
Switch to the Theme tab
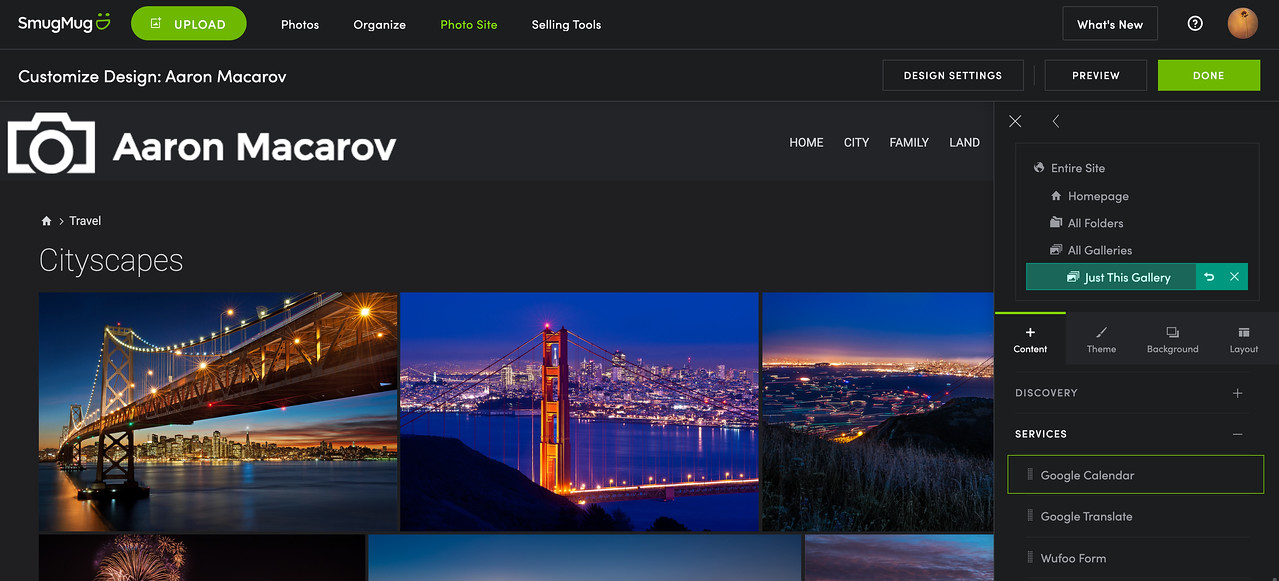[1101, 339]
